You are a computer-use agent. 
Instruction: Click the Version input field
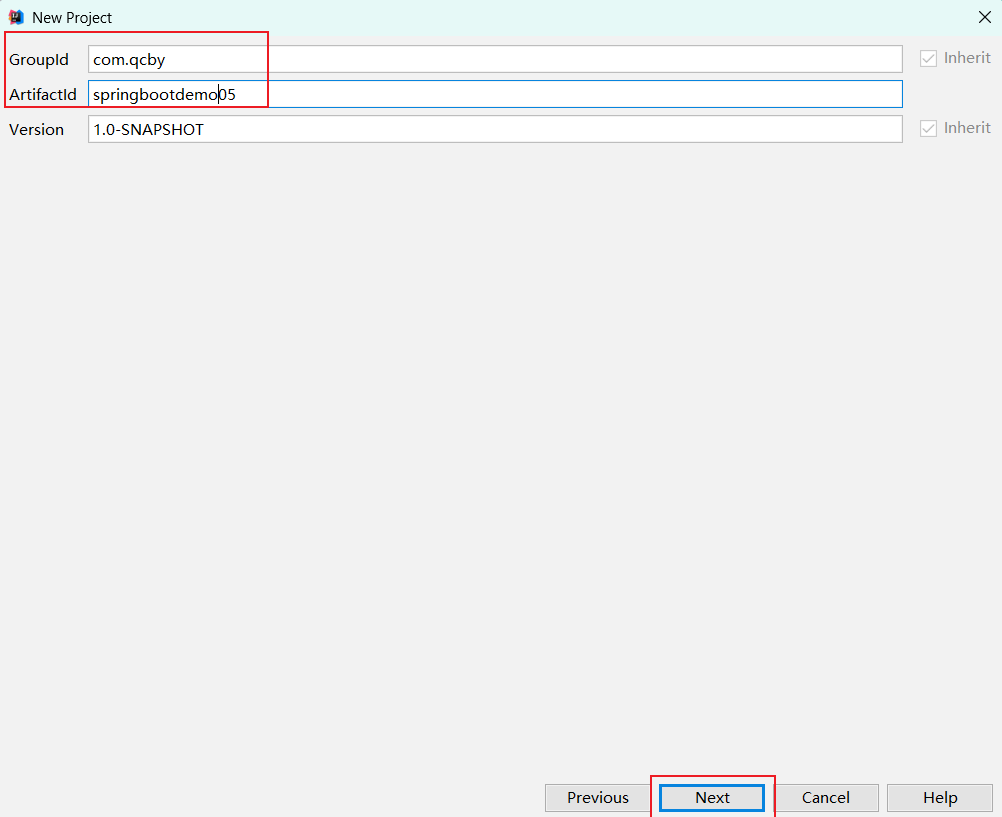(x=495, y=129)
